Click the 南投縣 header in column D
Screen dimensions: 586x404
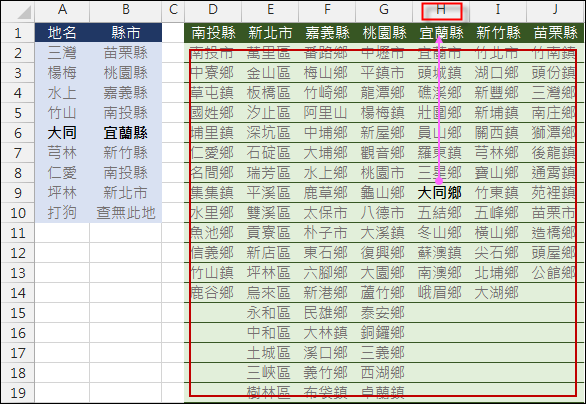[213, 33]
